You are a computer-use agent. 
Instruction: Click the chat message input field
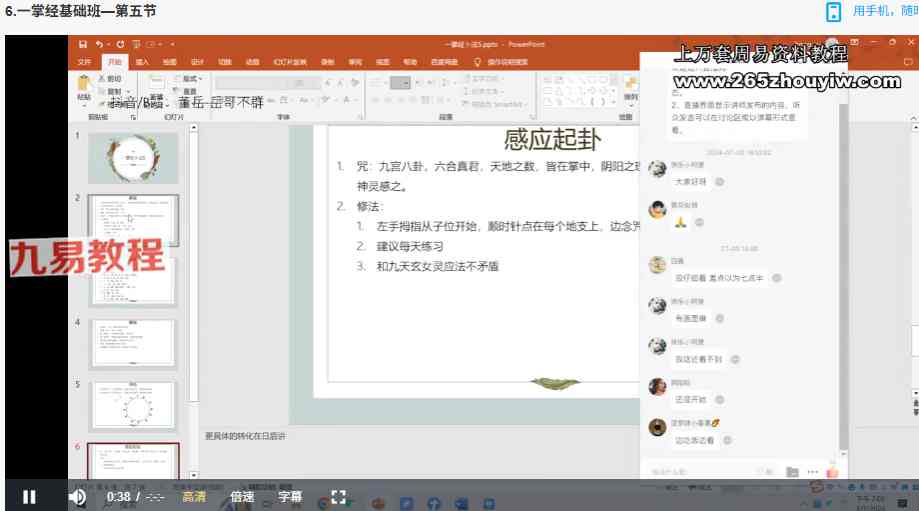700,471
